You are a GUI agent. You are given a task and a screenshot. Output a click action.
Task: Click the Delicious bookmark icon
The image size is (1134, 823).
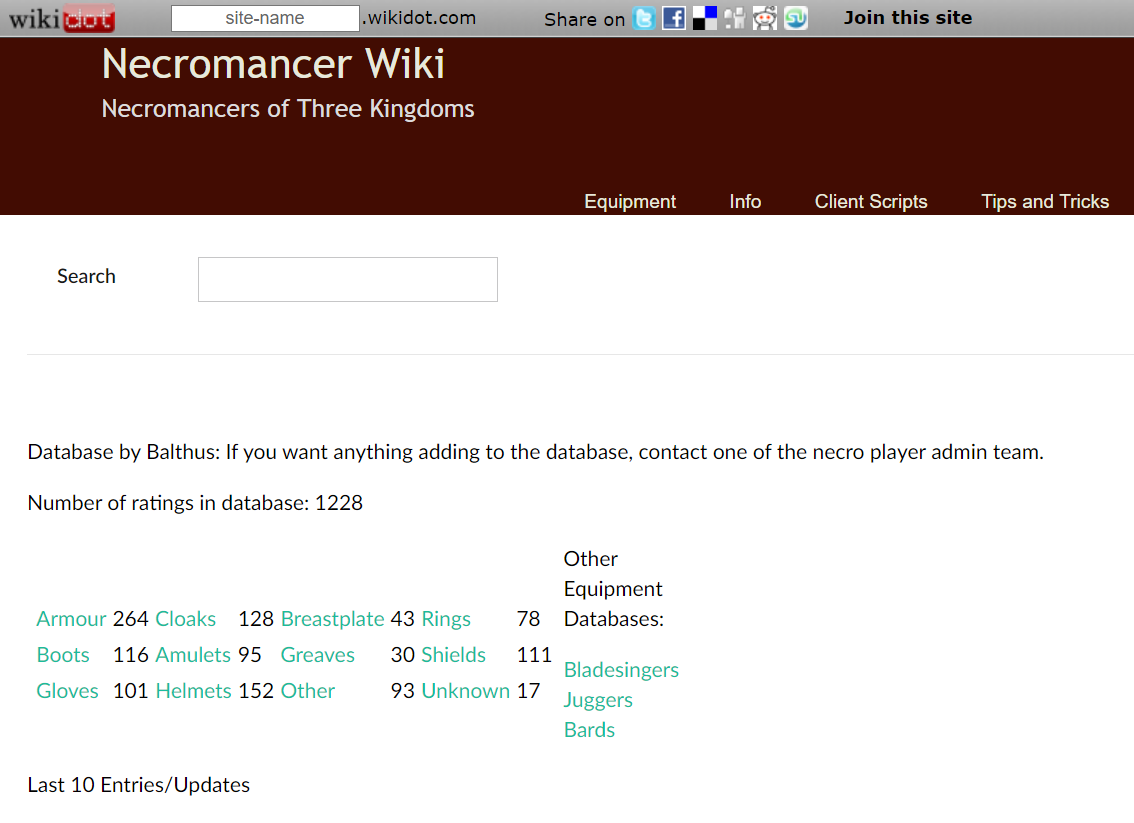705,18
